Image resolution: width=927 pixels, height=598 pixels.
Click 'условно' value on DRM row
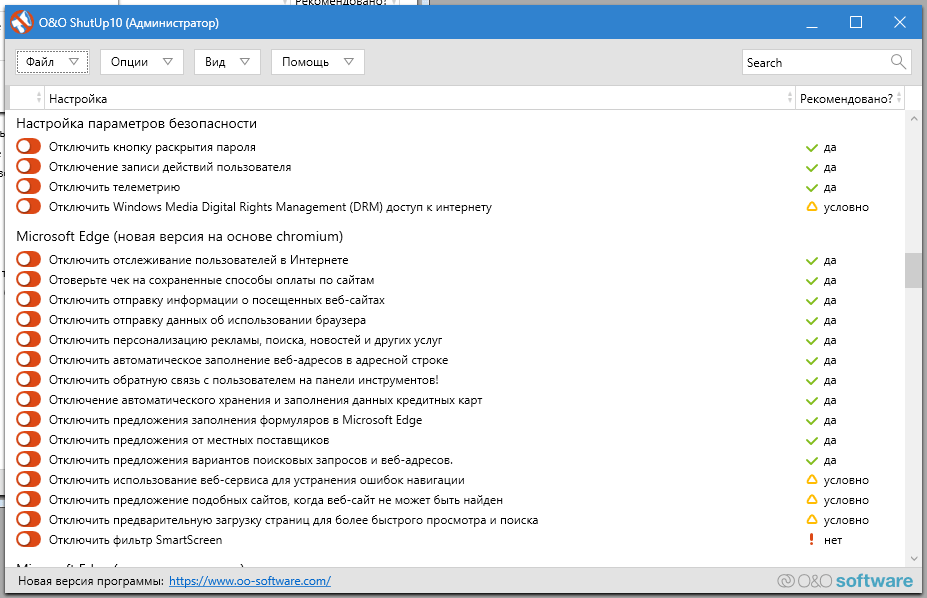(846, 207)
